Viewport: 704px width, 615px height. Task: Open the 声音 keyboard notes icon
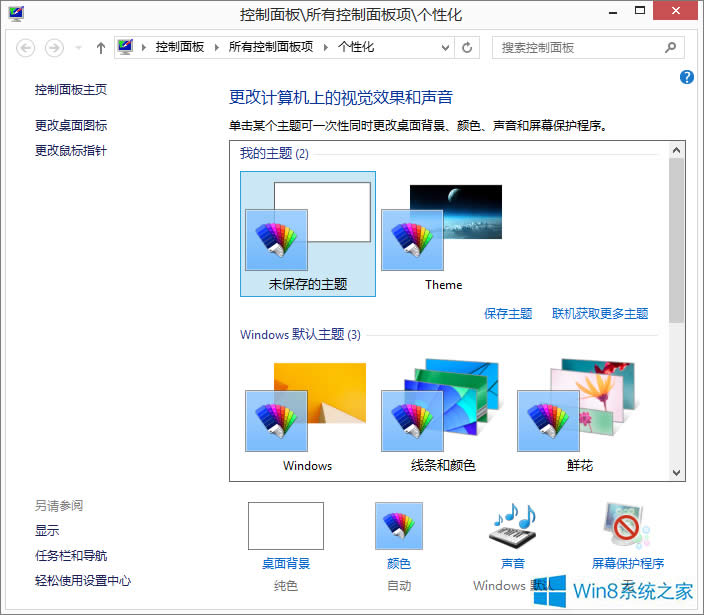513,526
